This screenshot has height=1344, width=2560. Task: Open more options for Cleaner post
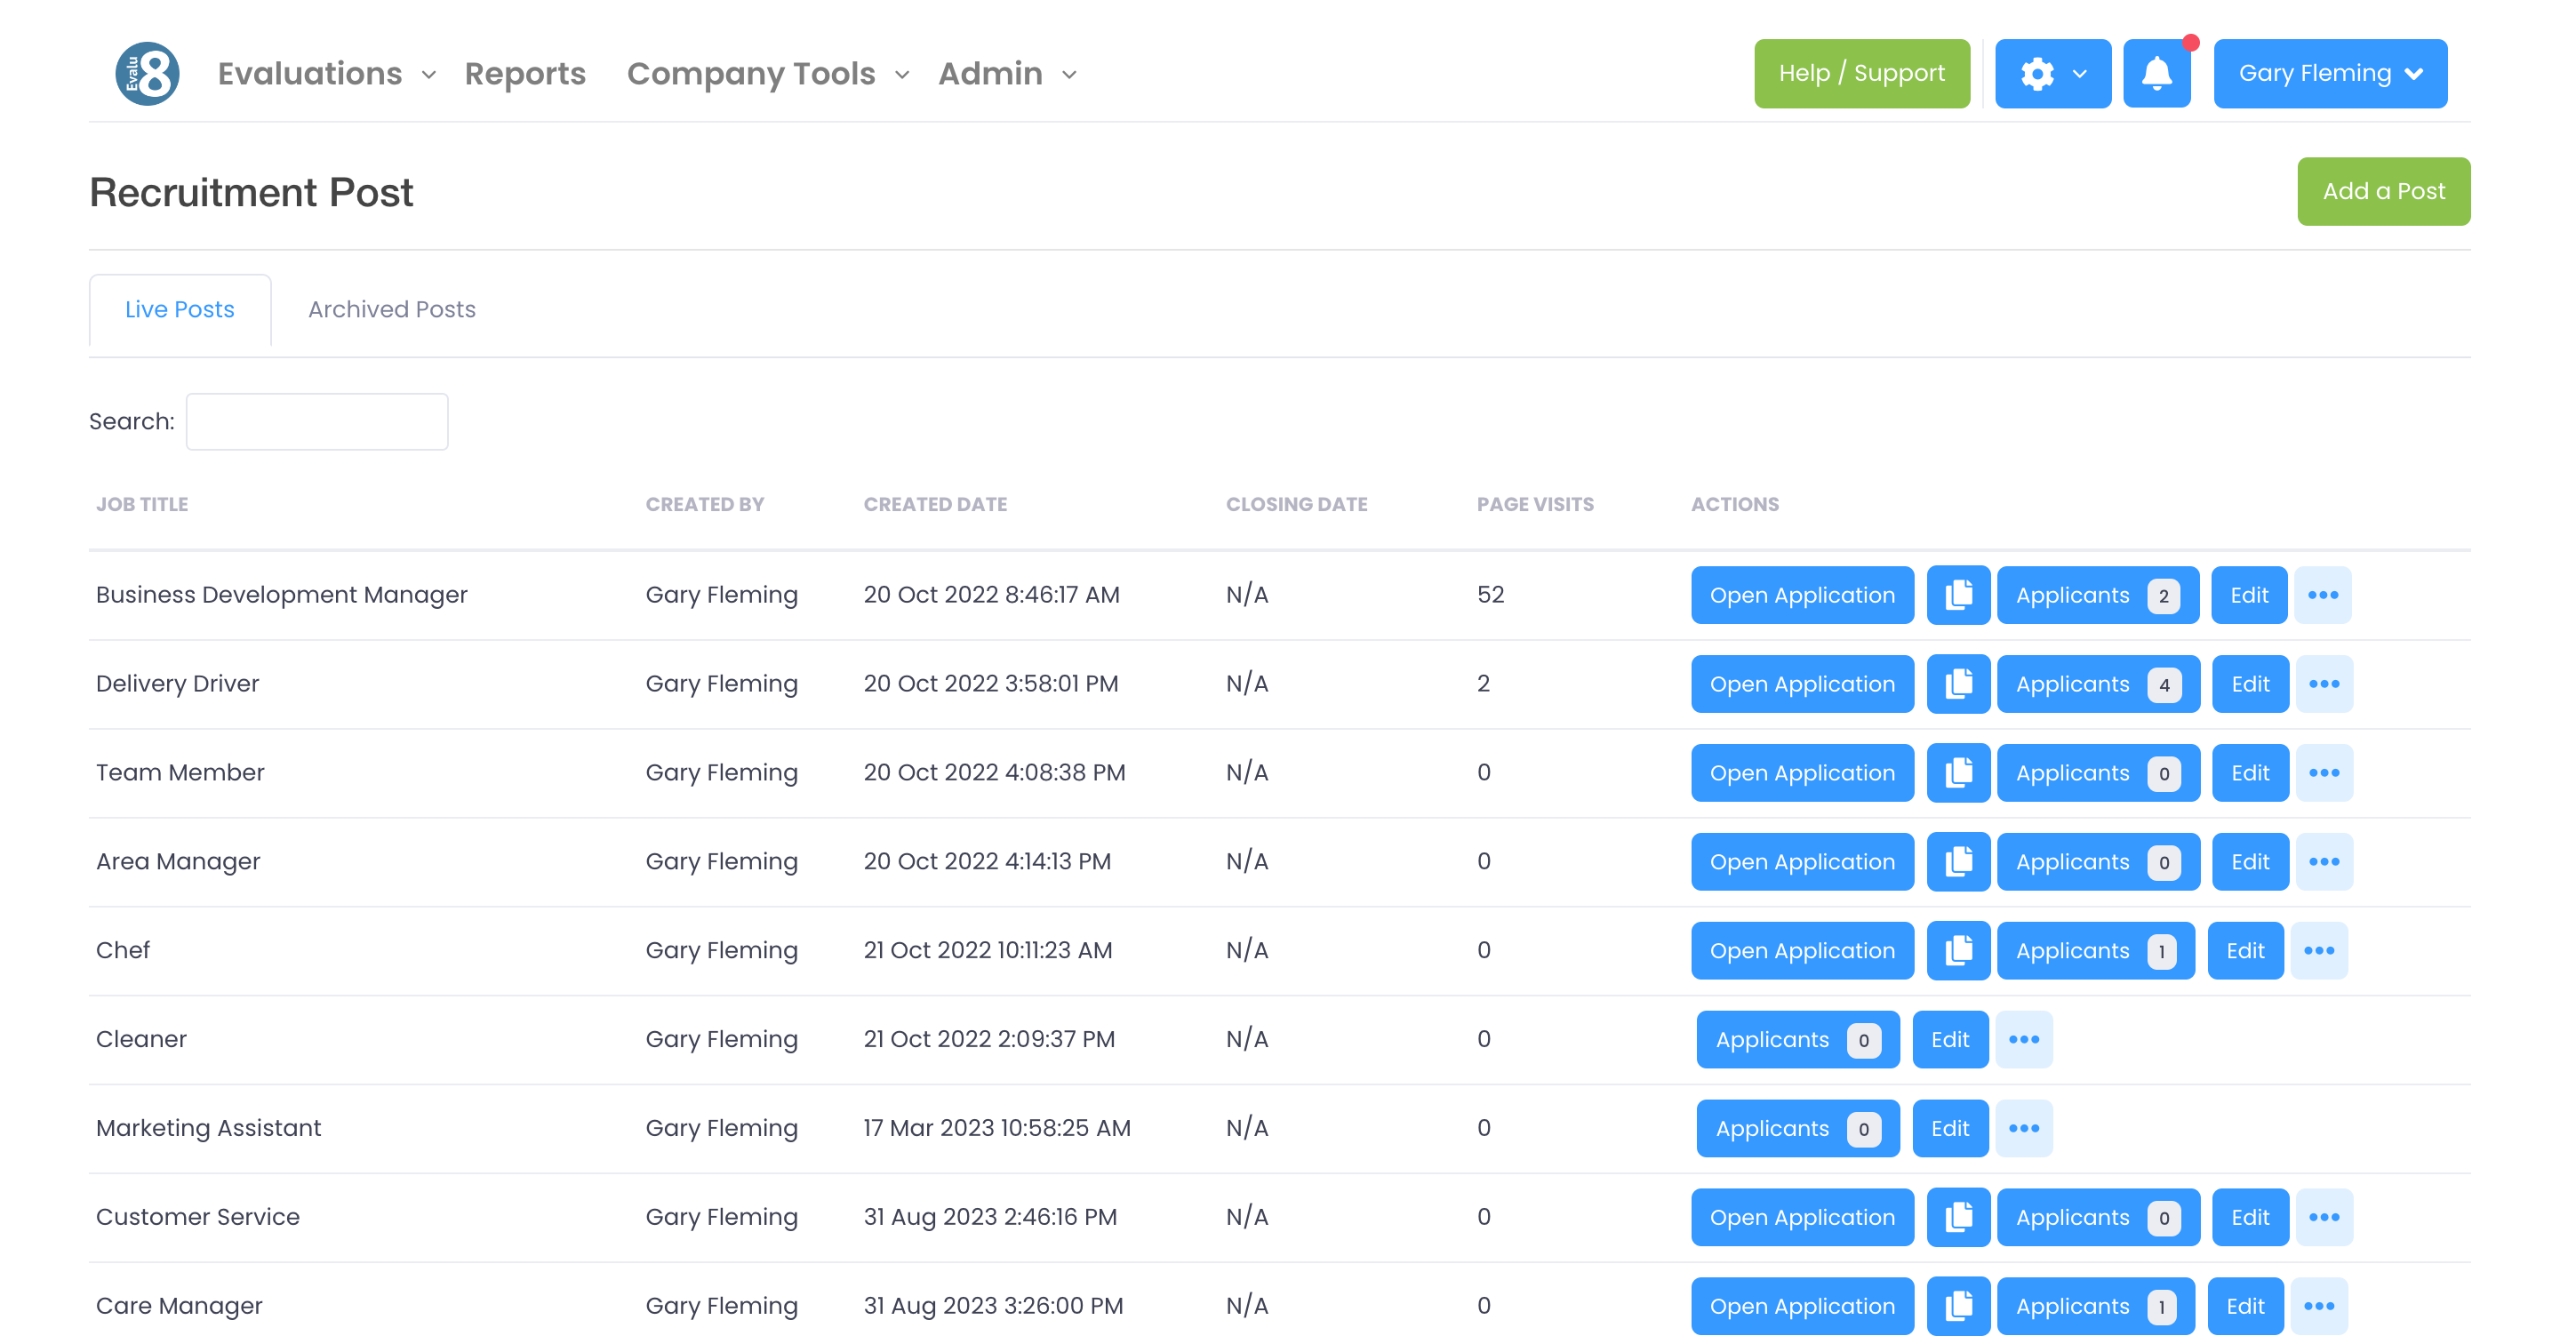2023,1039
